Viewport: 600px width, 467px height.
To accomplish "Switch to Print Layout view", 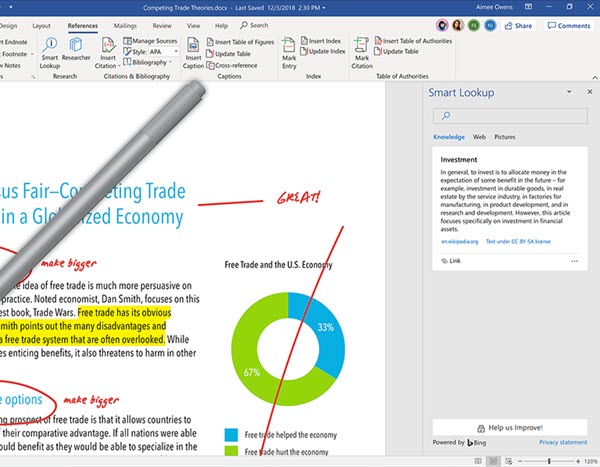I will point(493,461).
